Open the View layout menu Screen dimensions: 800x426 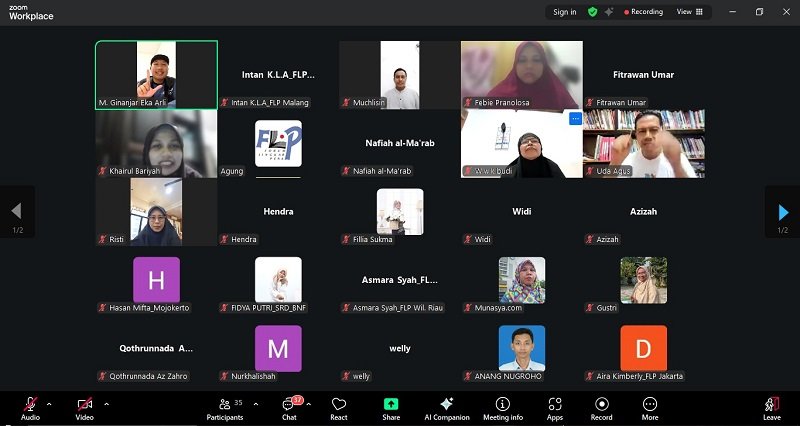tap(689, 12)
